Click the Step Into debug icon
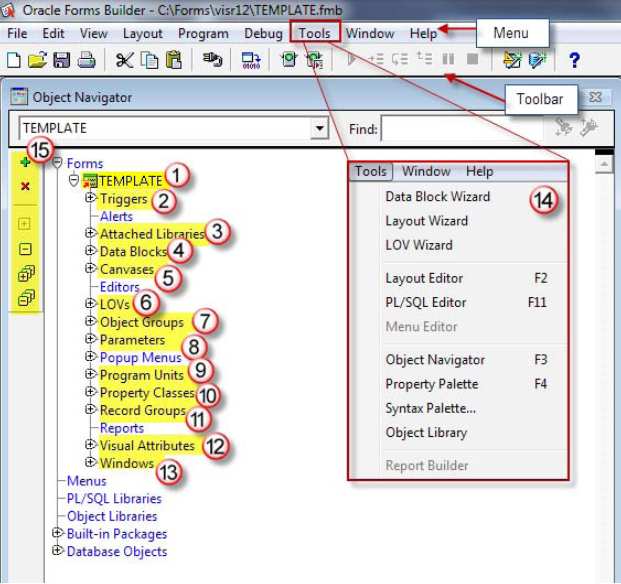The width and height of the screenshot is (621, 584). click(x=375, y=59)
